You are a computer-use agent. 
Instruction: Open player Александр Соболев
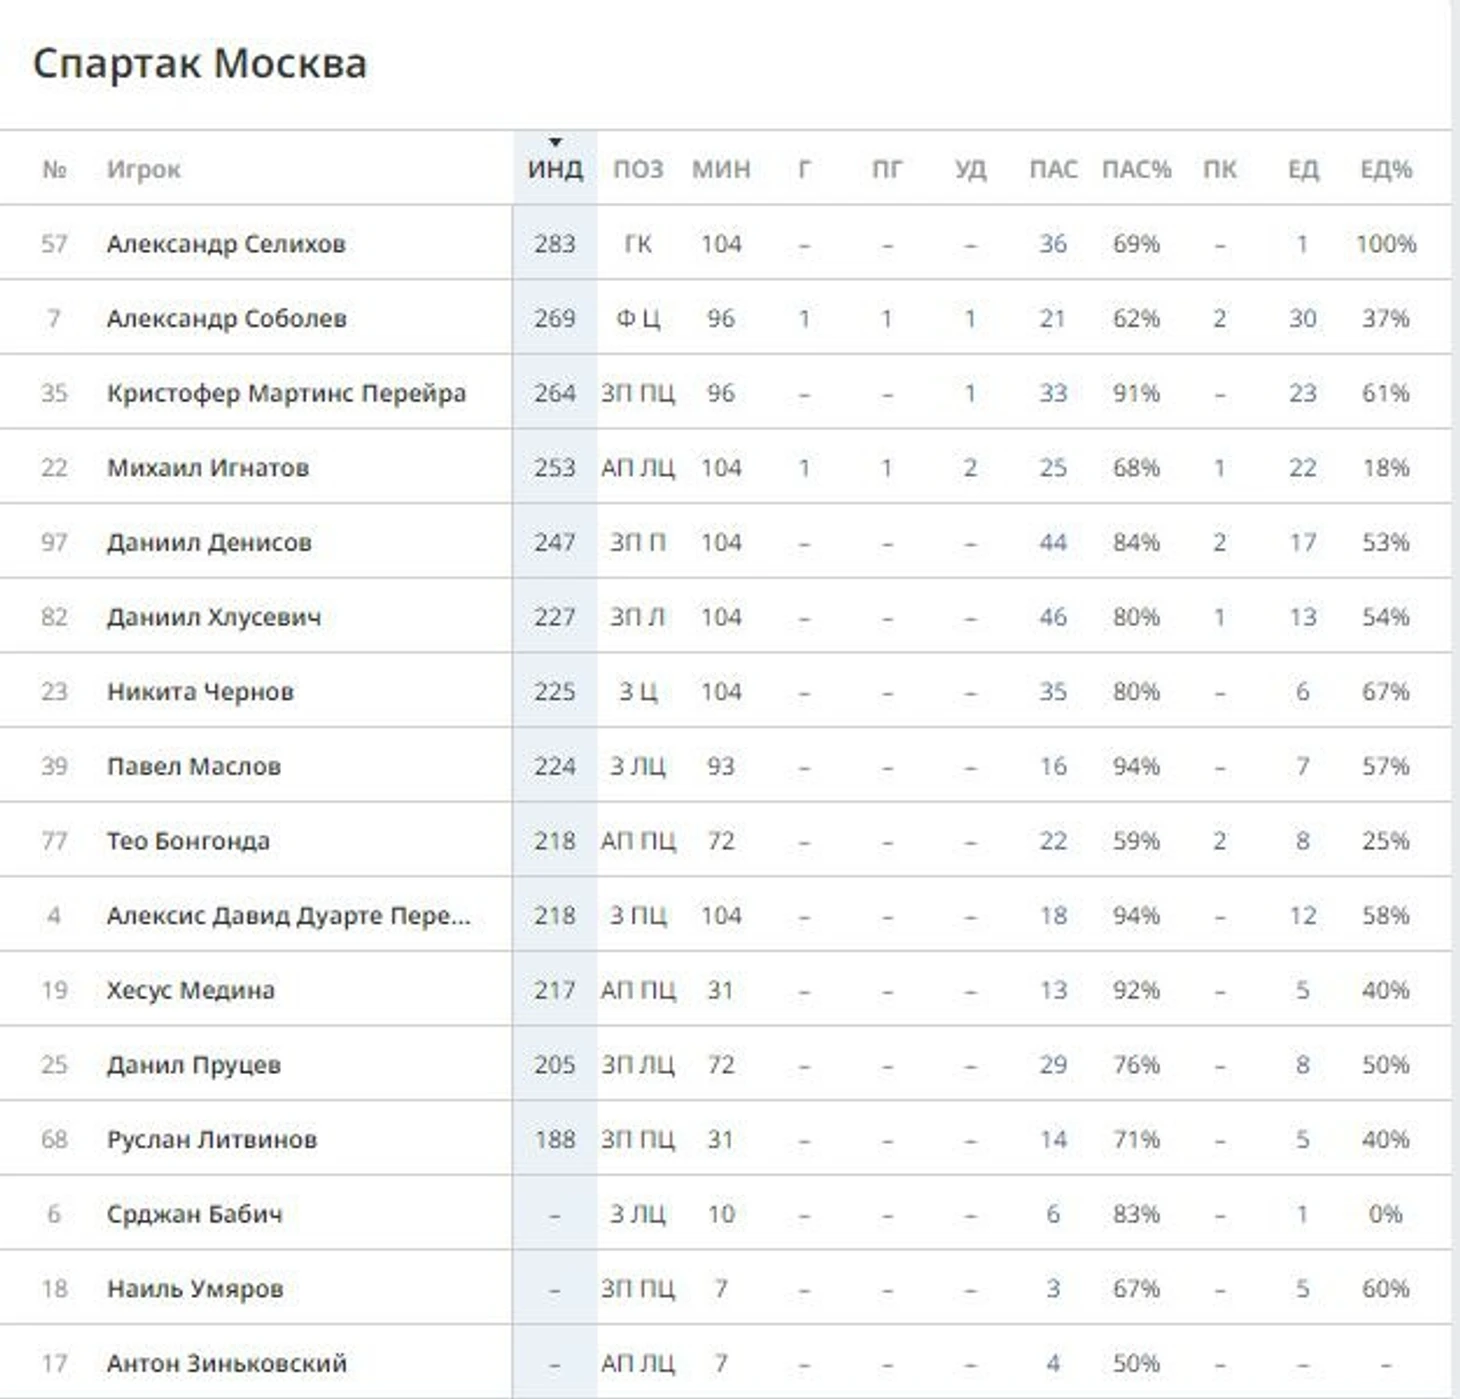click(x=227, y=319)
